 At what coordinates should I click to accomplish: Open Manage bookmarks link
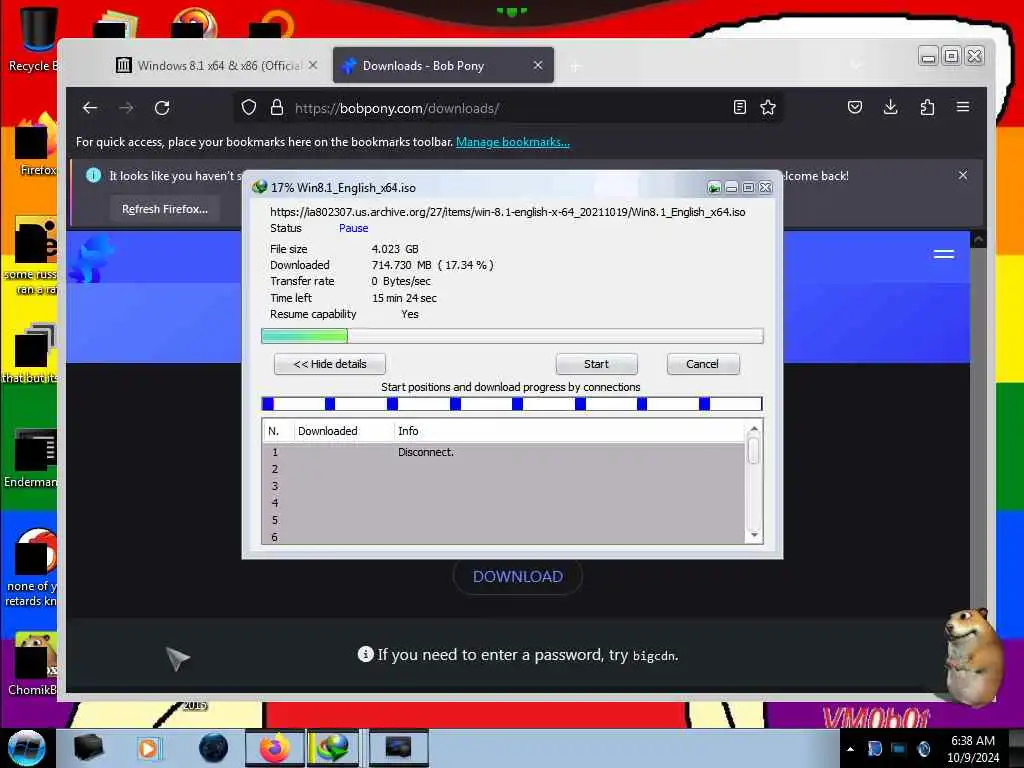513,142
